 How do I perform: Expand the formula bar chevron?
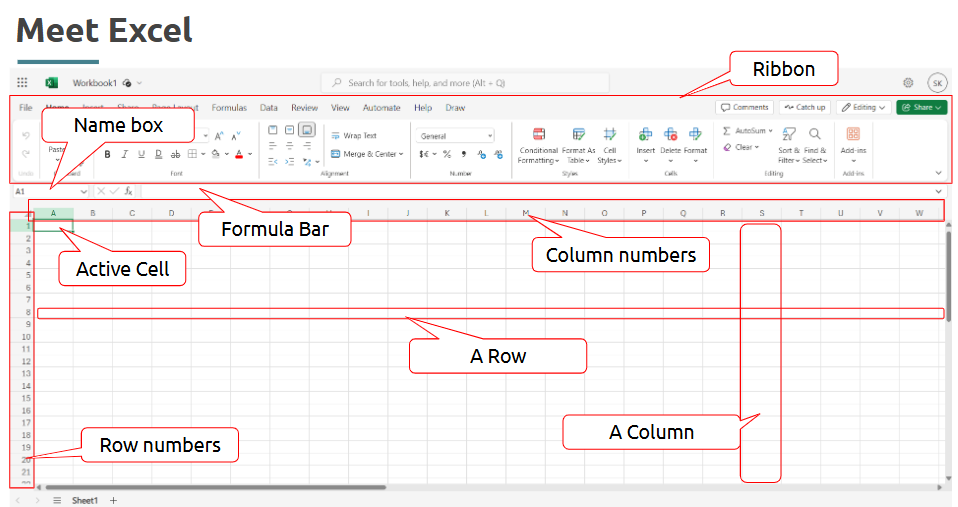tap(938, 191)
